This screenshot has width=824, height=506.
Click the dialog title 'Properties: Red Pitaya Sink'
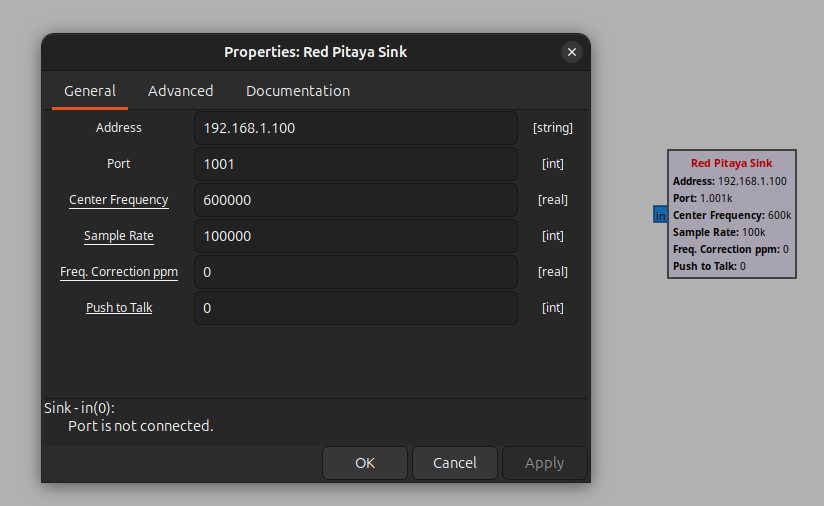click(315, 52)
